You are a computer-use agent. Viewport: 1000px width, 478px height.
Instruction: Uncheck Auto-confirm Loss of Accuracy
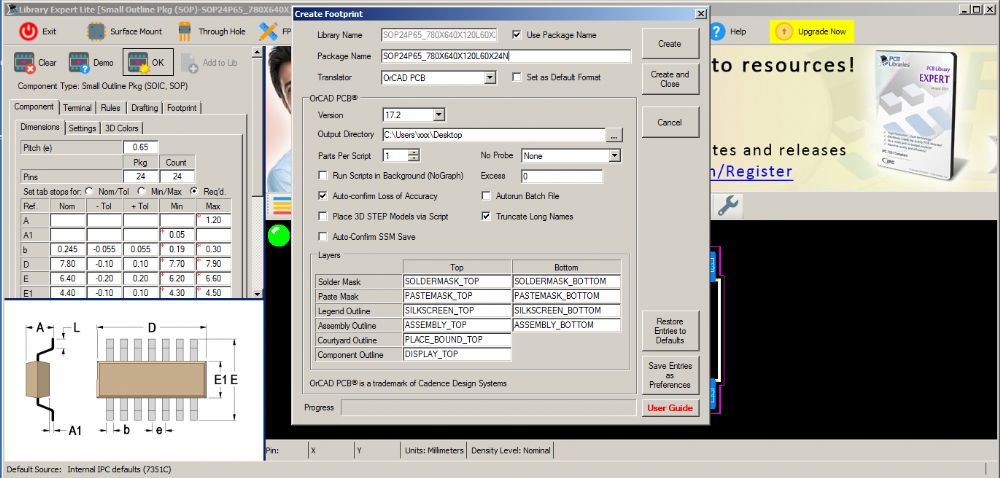coord(323,196)
